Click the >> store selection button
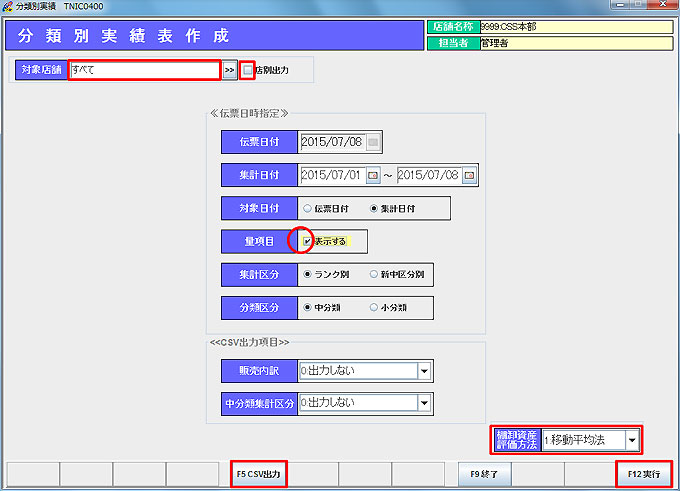The width and height of the screenshot is (680, 491). 229,70
